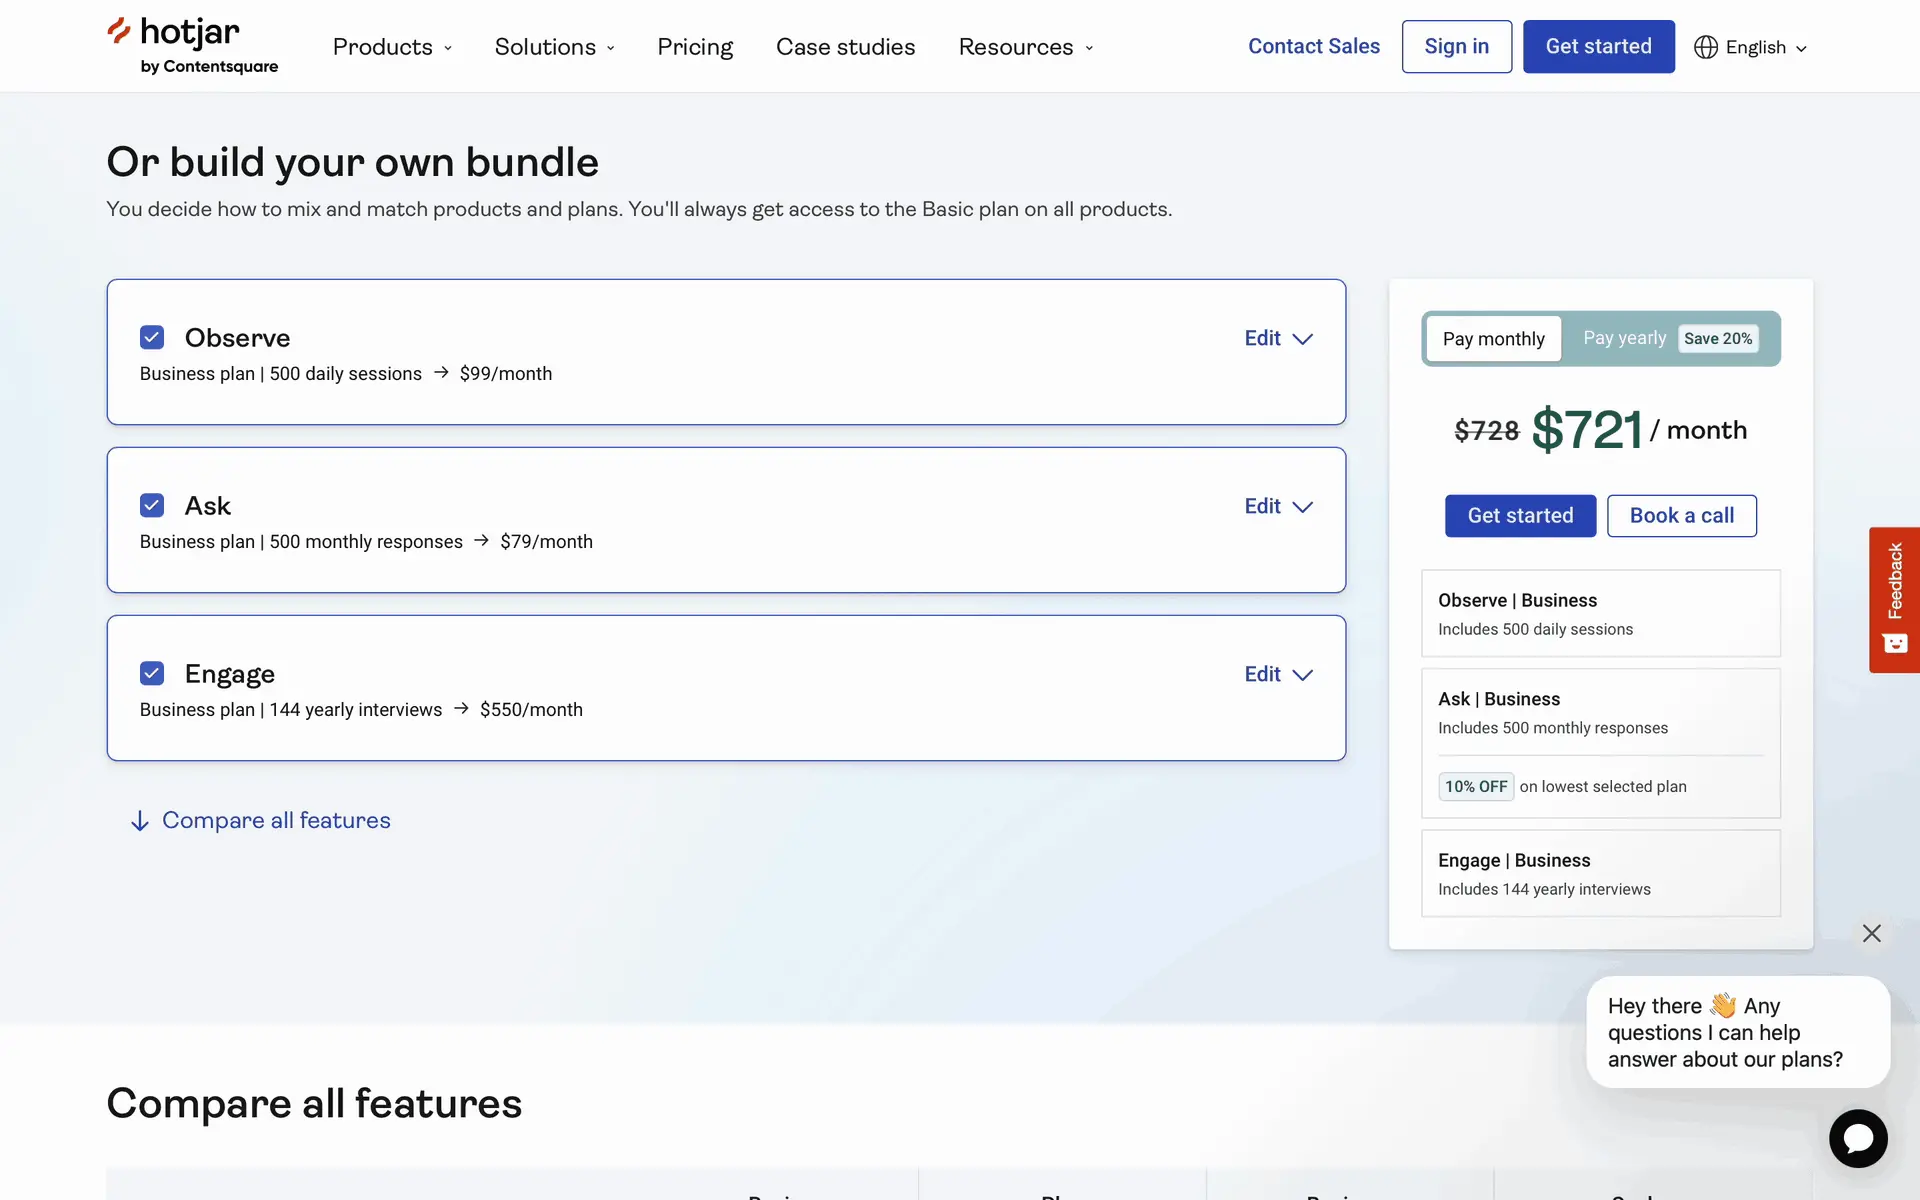Expand the Edit chevron for Observe
This screenshot has width=1920, height=1200.
(1302, 339)
